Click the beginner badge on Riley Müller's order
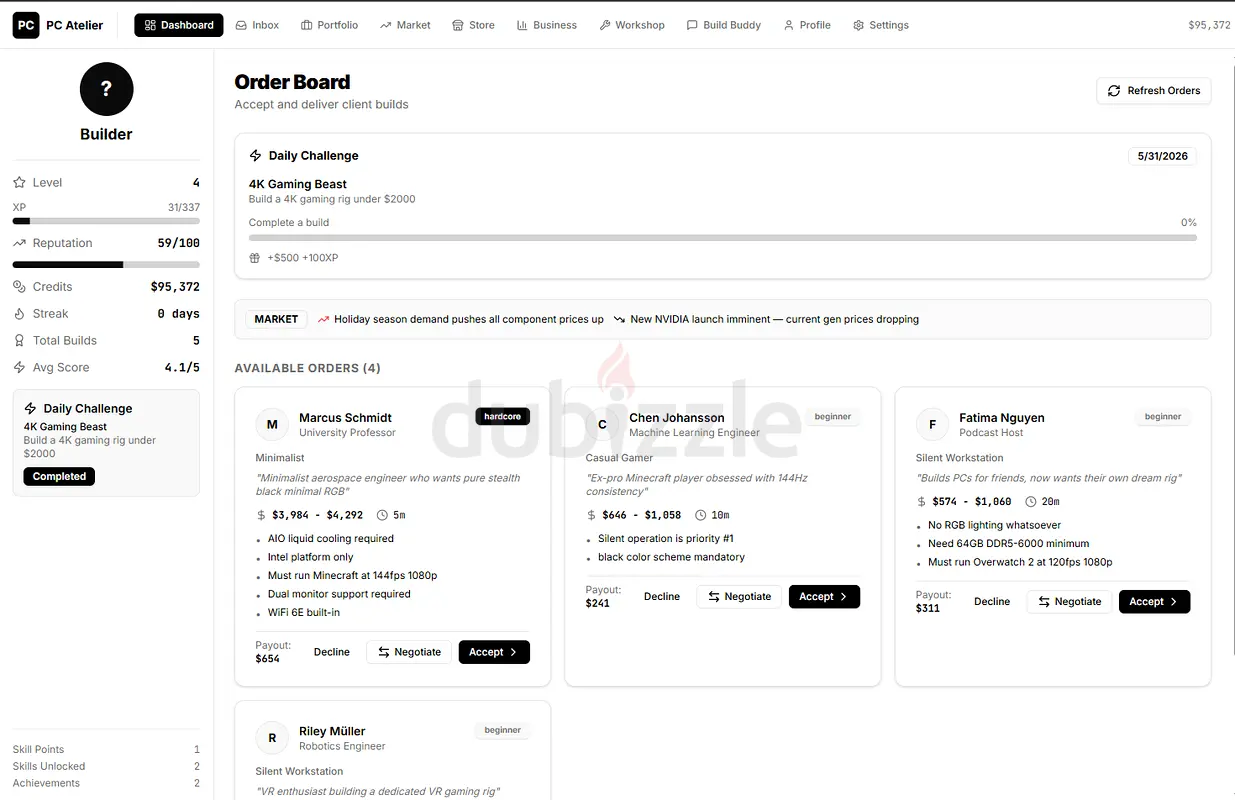The width and height of the screenshot is (1235, 800). click(x=502, y=731)
